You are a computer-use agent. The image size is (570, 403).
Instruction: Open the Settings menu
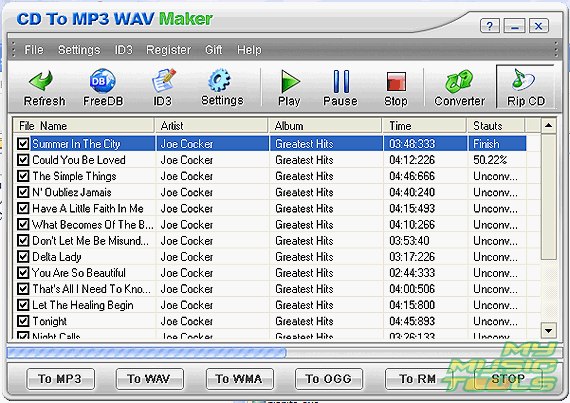pos(79,49)
